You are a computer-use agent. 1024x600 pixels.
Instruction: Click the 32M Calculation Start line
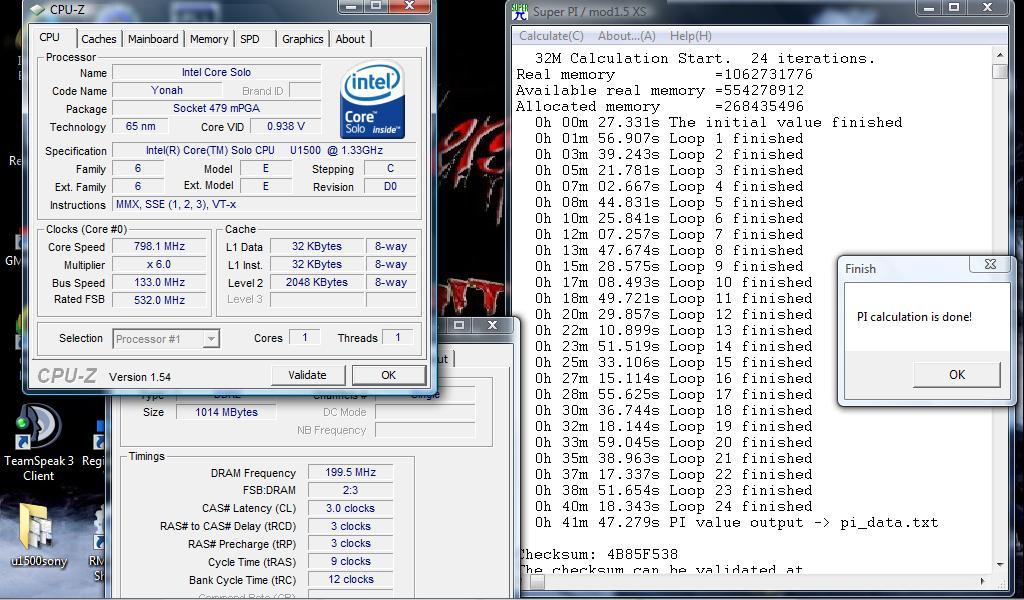(705, 58)
